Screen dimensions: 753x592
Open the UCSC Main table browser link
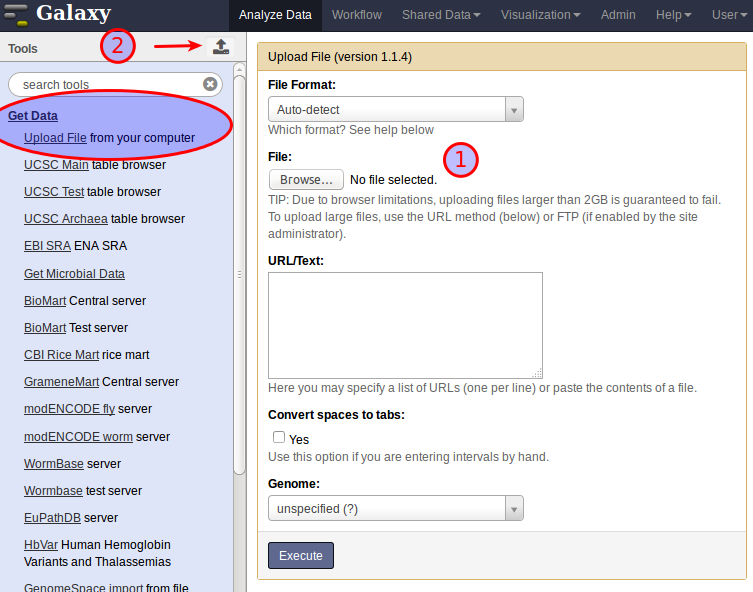coord(56,165)
